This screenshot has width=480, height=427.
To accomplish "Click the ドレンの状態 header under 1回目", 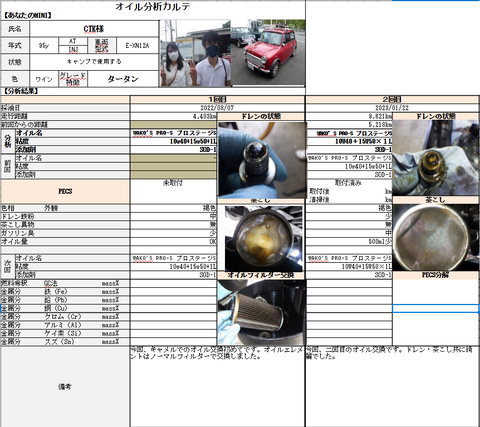I will (261, 116).
